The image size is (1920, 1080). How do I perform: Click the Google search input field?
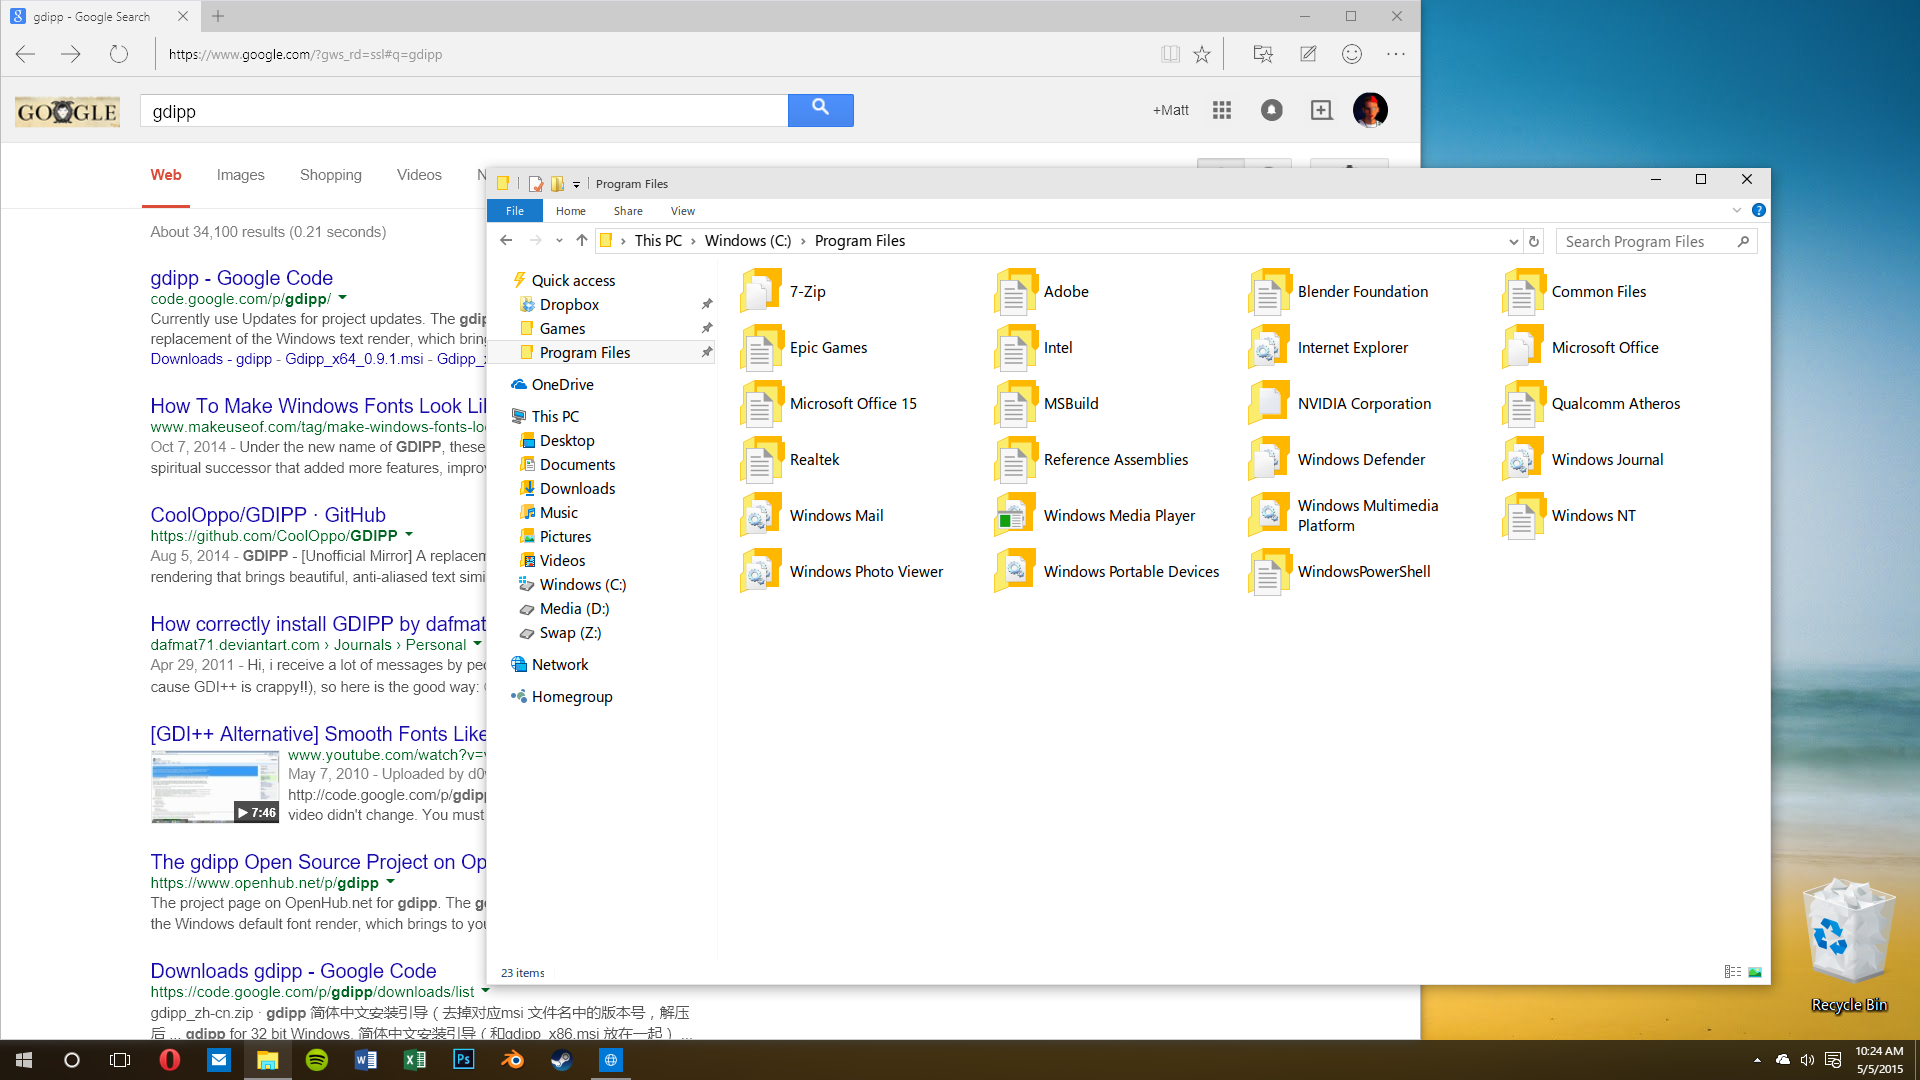coord(464,111)
